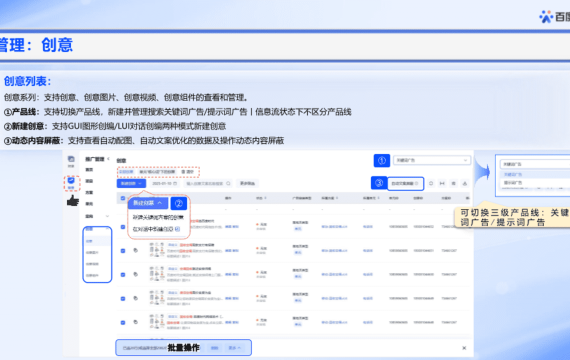570x360 pixels.
Task: Click the calendar icon in date field
Action: click(175, 183)
